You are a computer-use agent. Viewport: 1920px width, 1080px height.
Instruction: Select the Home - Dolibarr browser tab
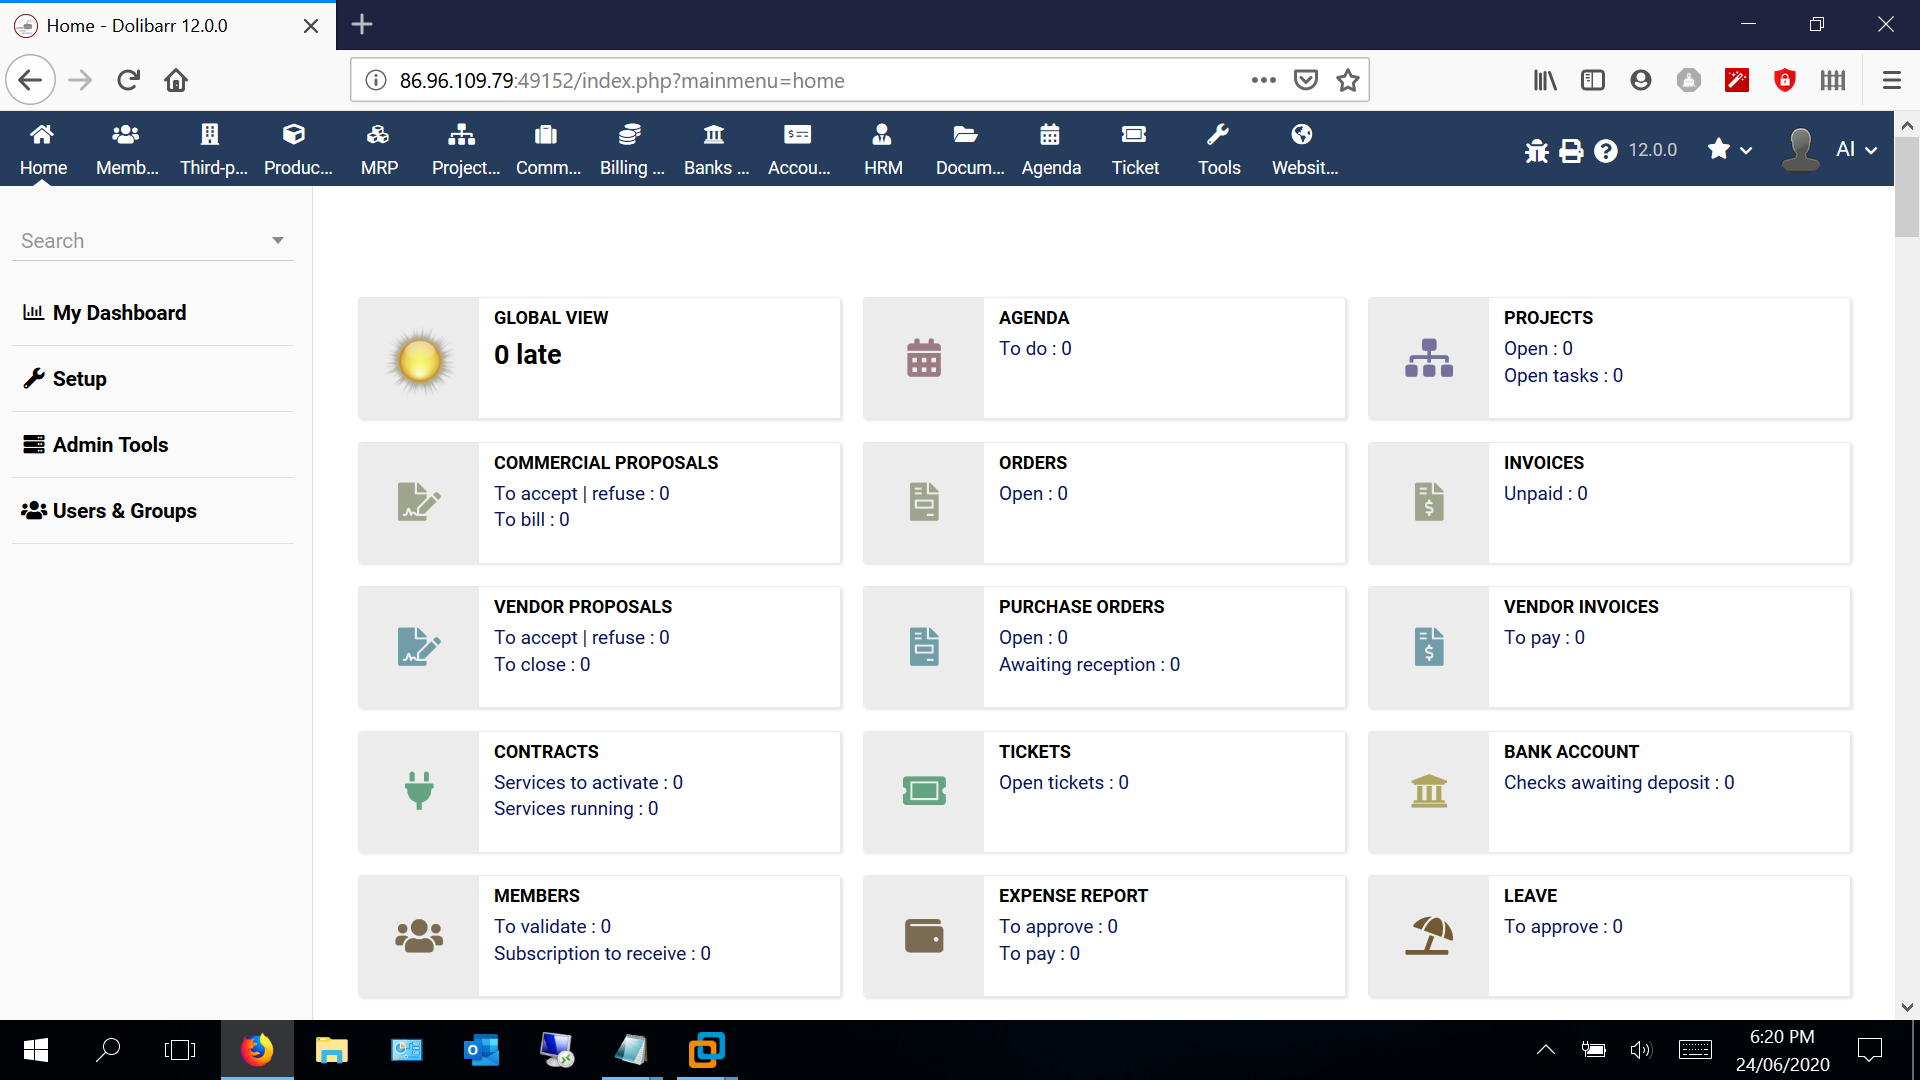tap(168, 25)
